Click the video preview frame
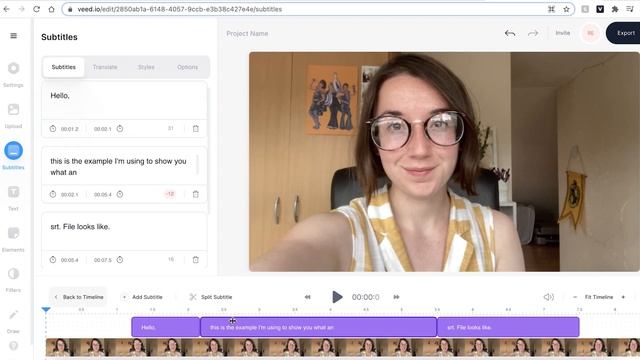This screenshot has height=360, width=640. (444, 162)
